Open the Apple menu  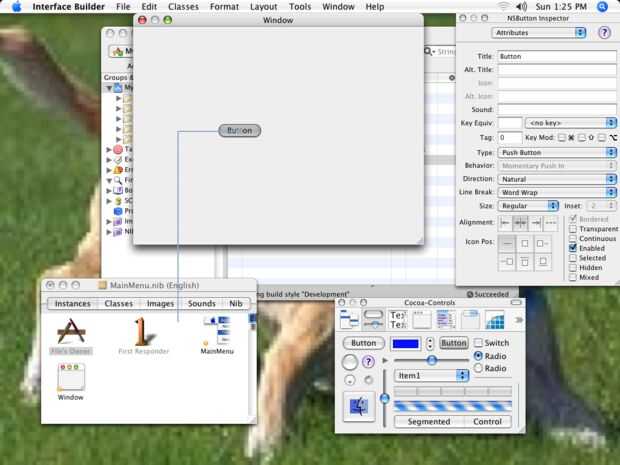click(x=16, y=6)
